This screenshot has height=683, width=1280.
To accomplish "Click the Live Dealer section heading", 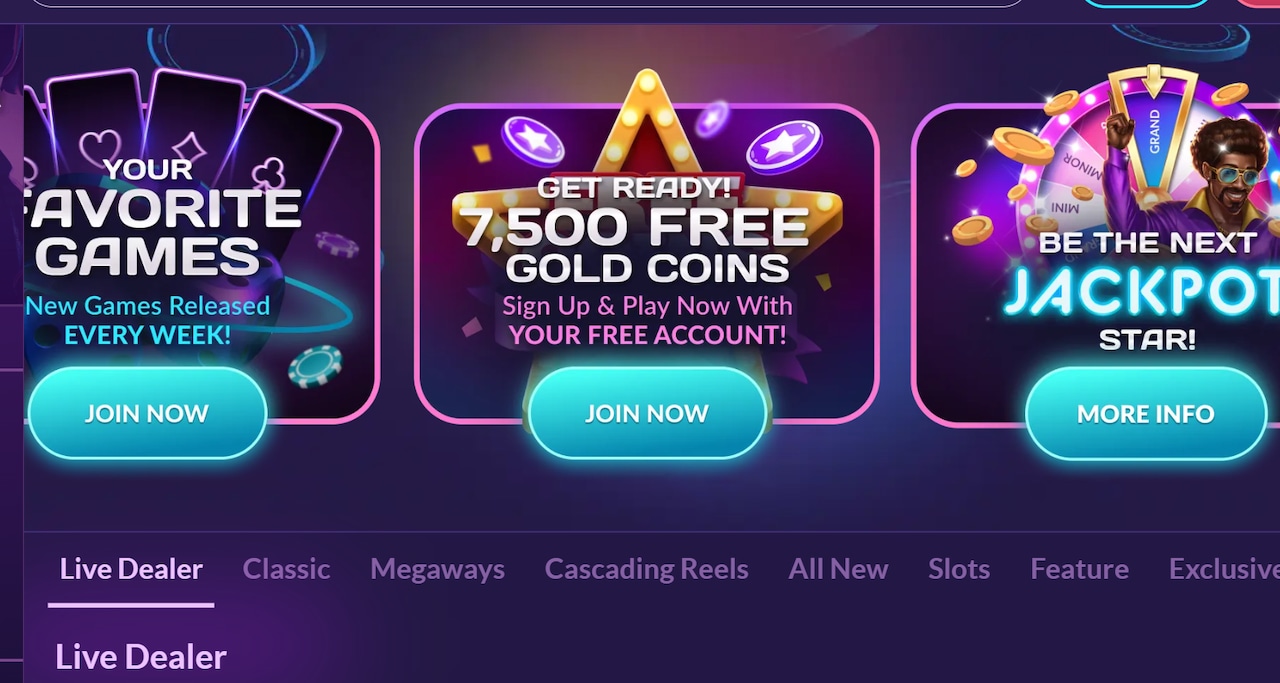I will click(141, 657).
